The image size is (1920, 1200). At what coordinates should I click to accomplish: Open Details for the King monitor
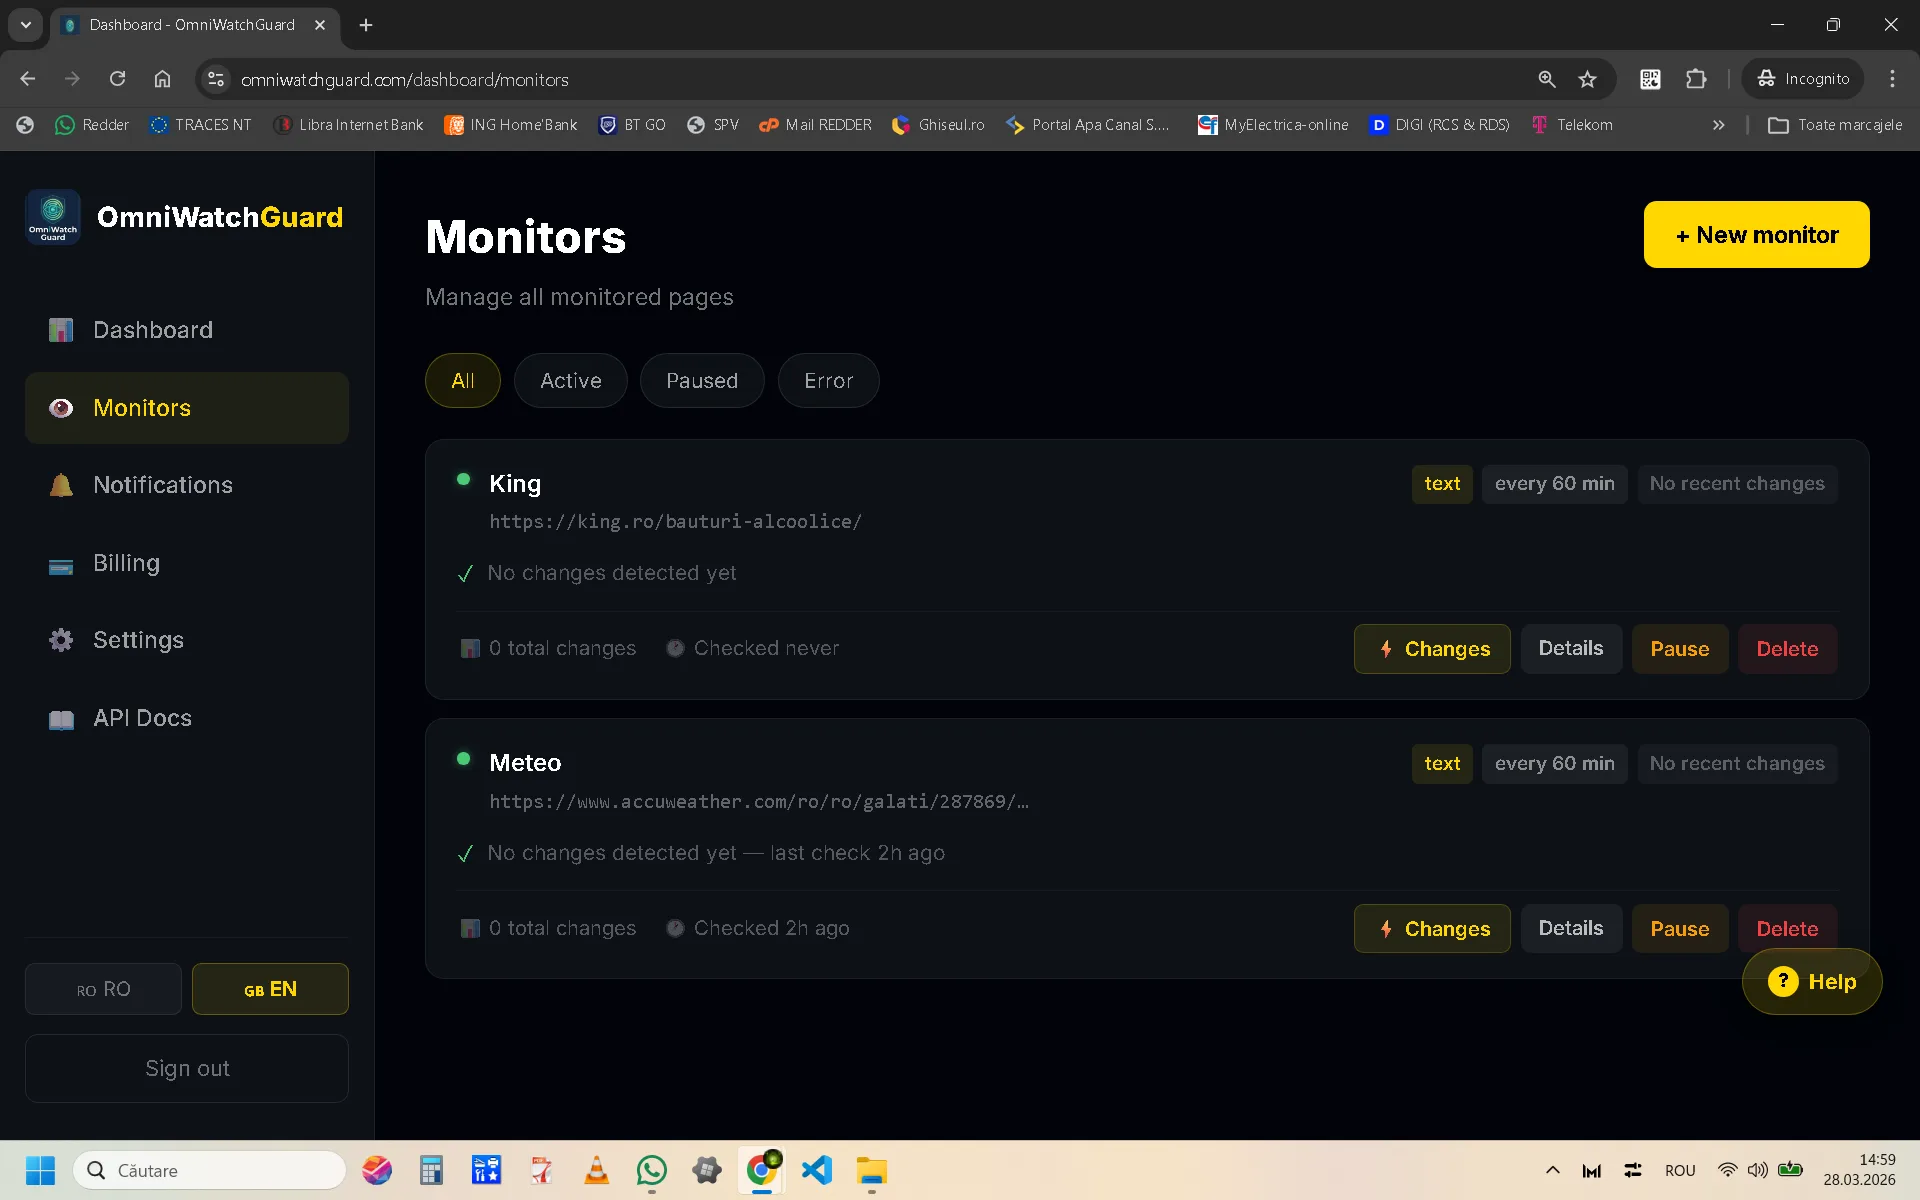[x=1571, y=649]
